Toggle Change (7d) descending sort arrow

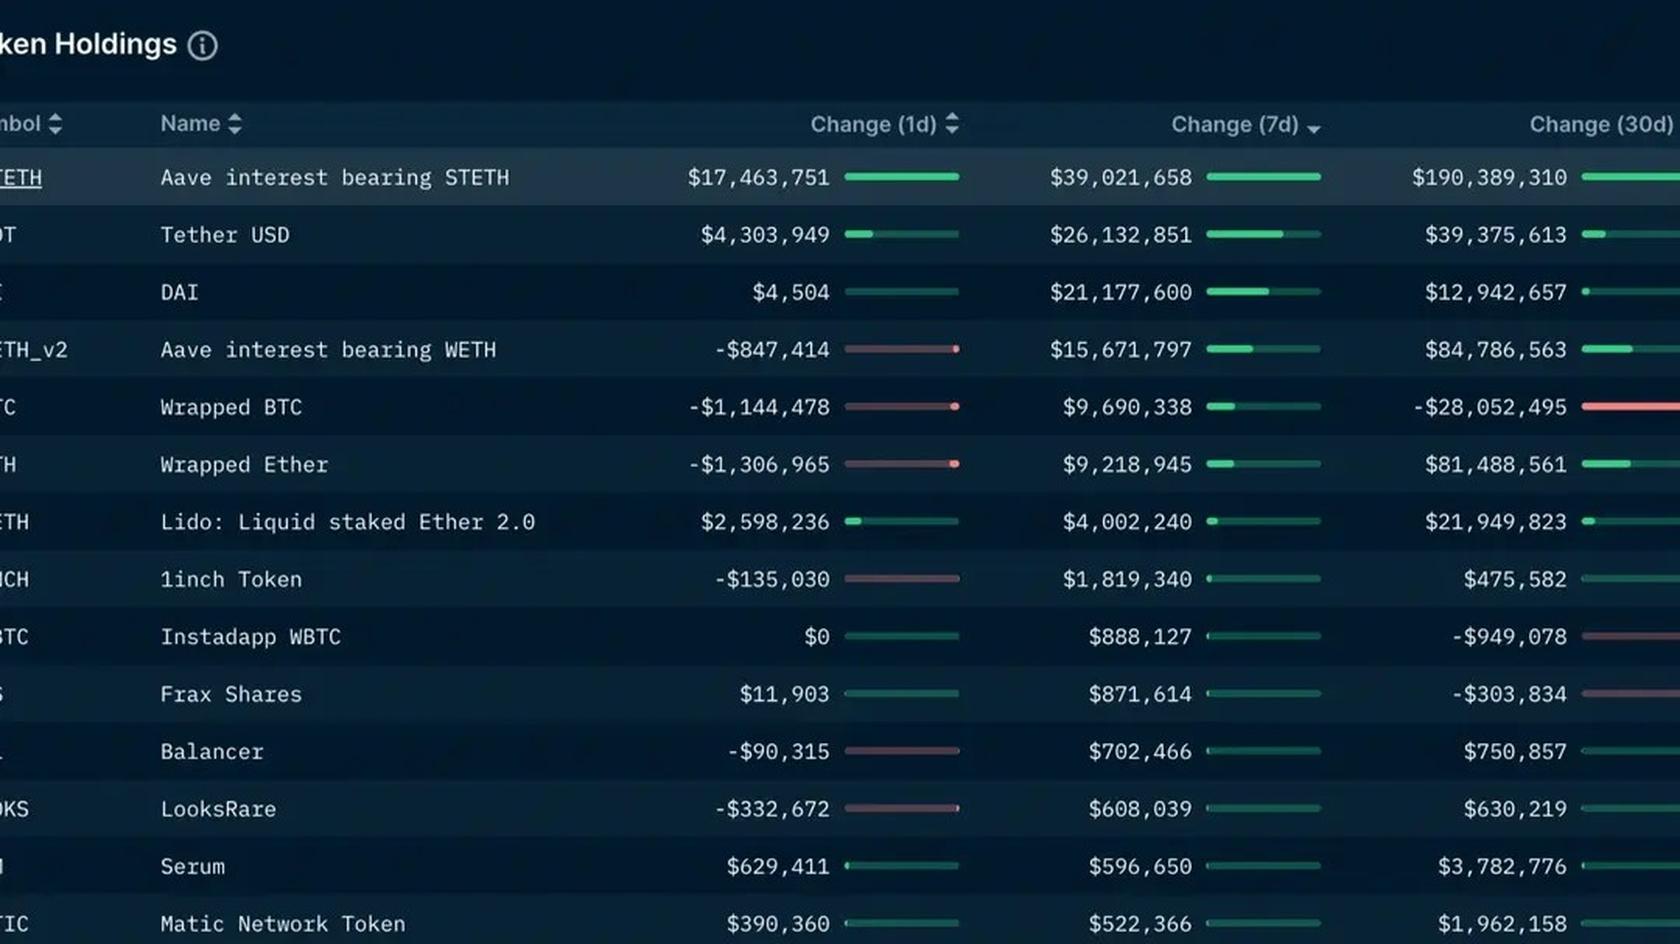[1314, 128]
